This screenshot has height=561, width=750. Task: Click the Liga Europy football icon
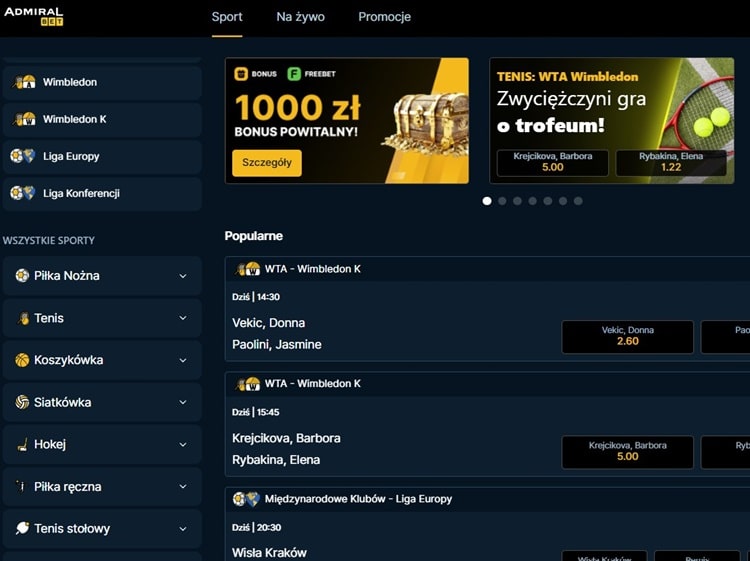(x=22, y=156)
